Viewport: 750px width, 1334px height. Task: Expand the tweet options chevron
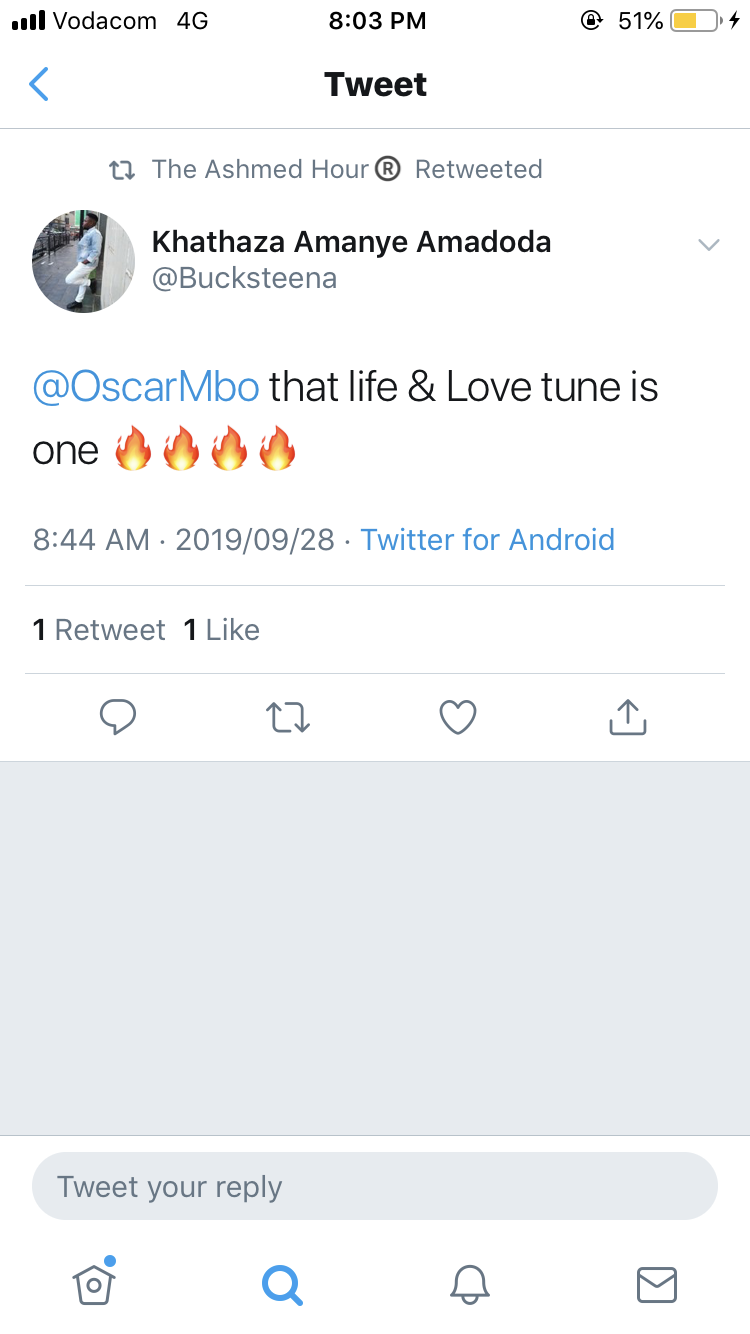709,245
